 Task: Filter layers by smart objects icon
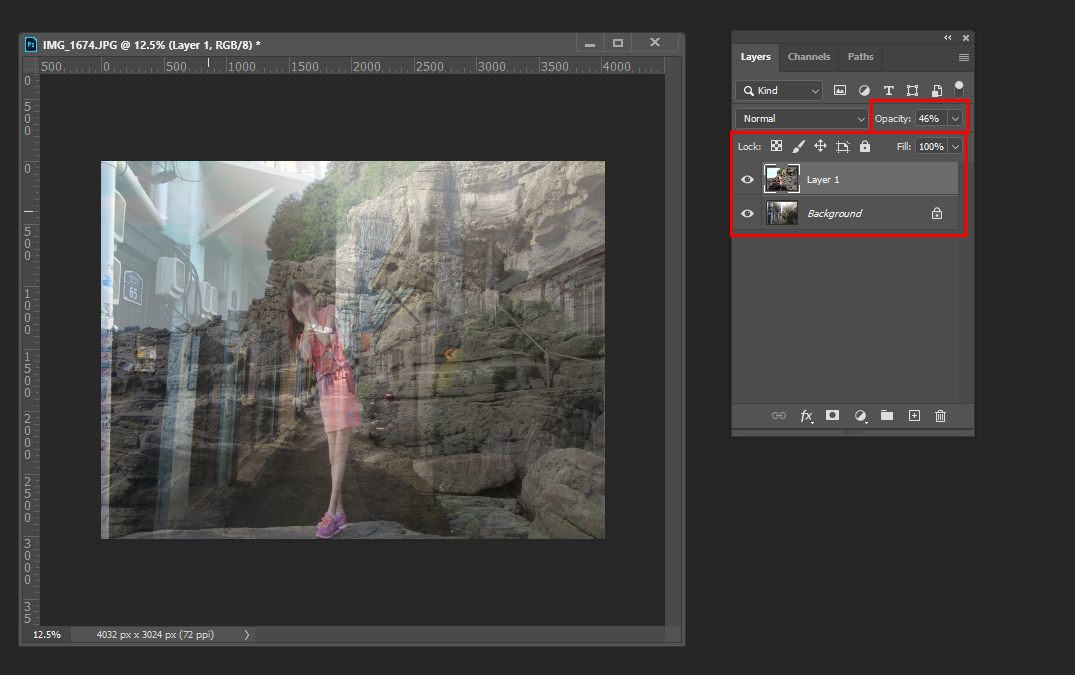tap(937, 90)
